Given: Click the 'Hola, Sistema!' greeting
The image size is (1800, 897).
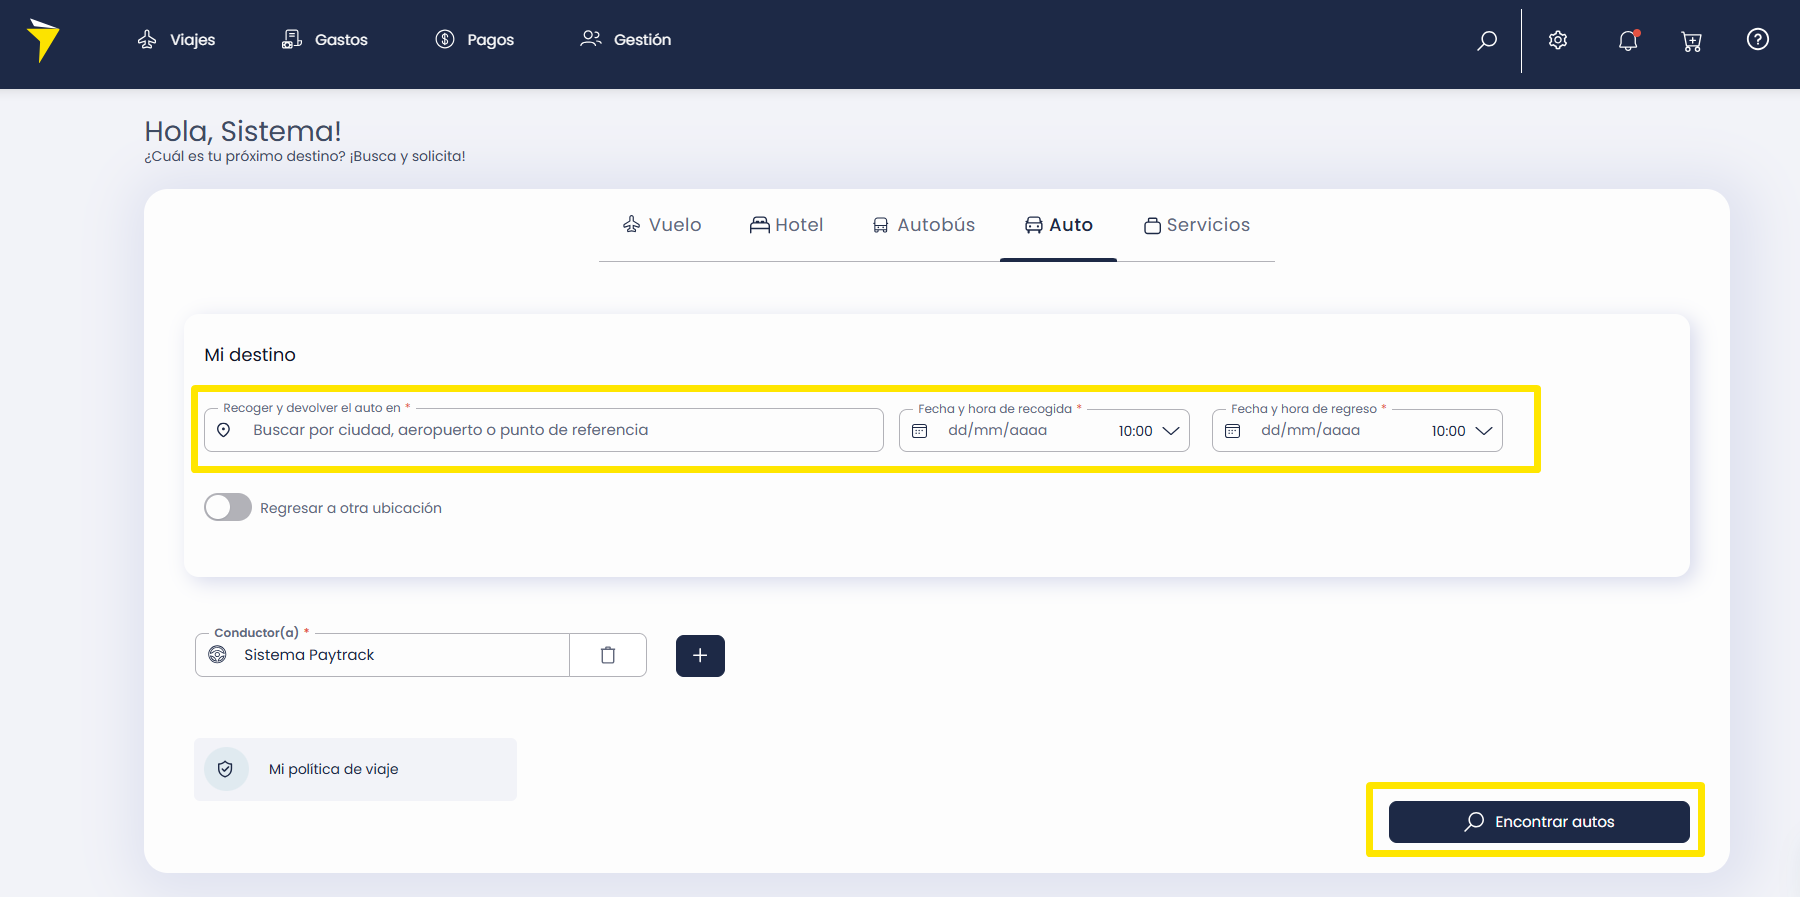Looking at the screenshot, I should click(243, 131).
